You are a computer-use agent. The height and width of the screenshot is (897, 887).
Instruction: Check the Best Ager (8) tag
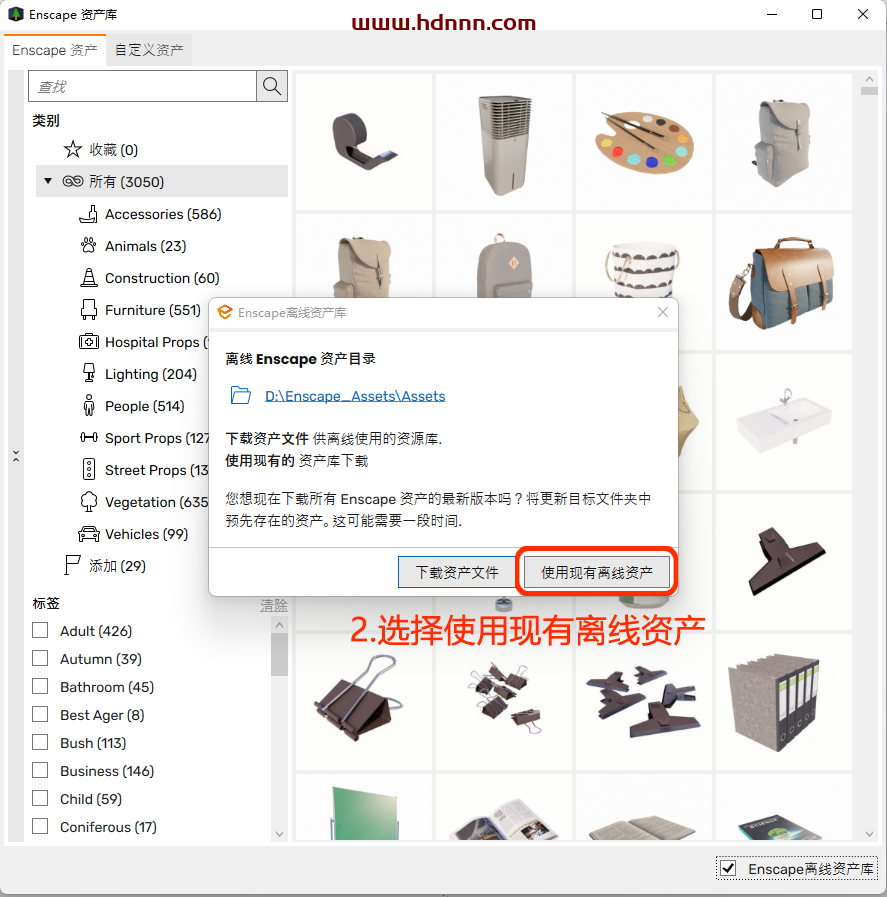point(40,715)
